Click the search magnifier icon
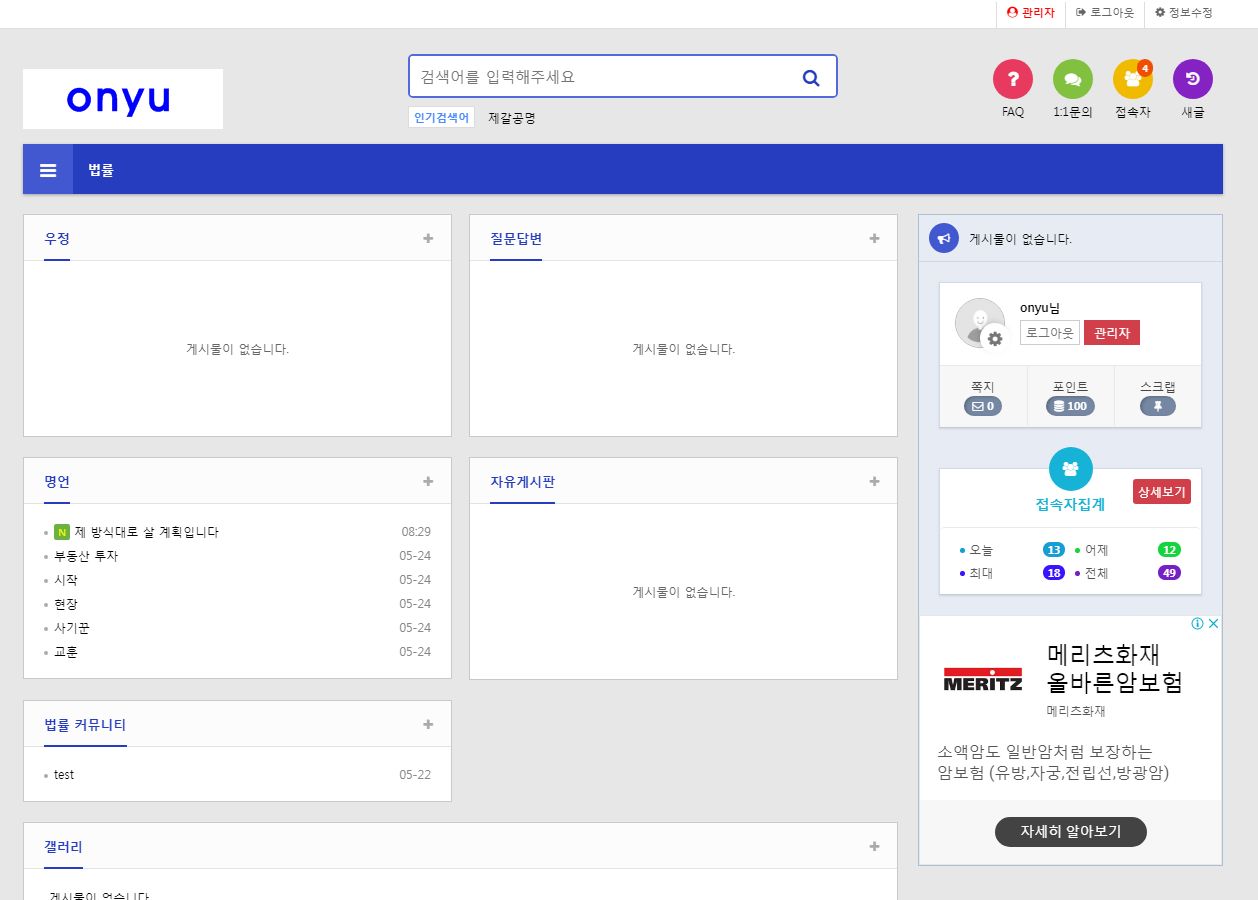Image resolution: width=1258 pixels, height=900 pixels. (x=811, y=77)
